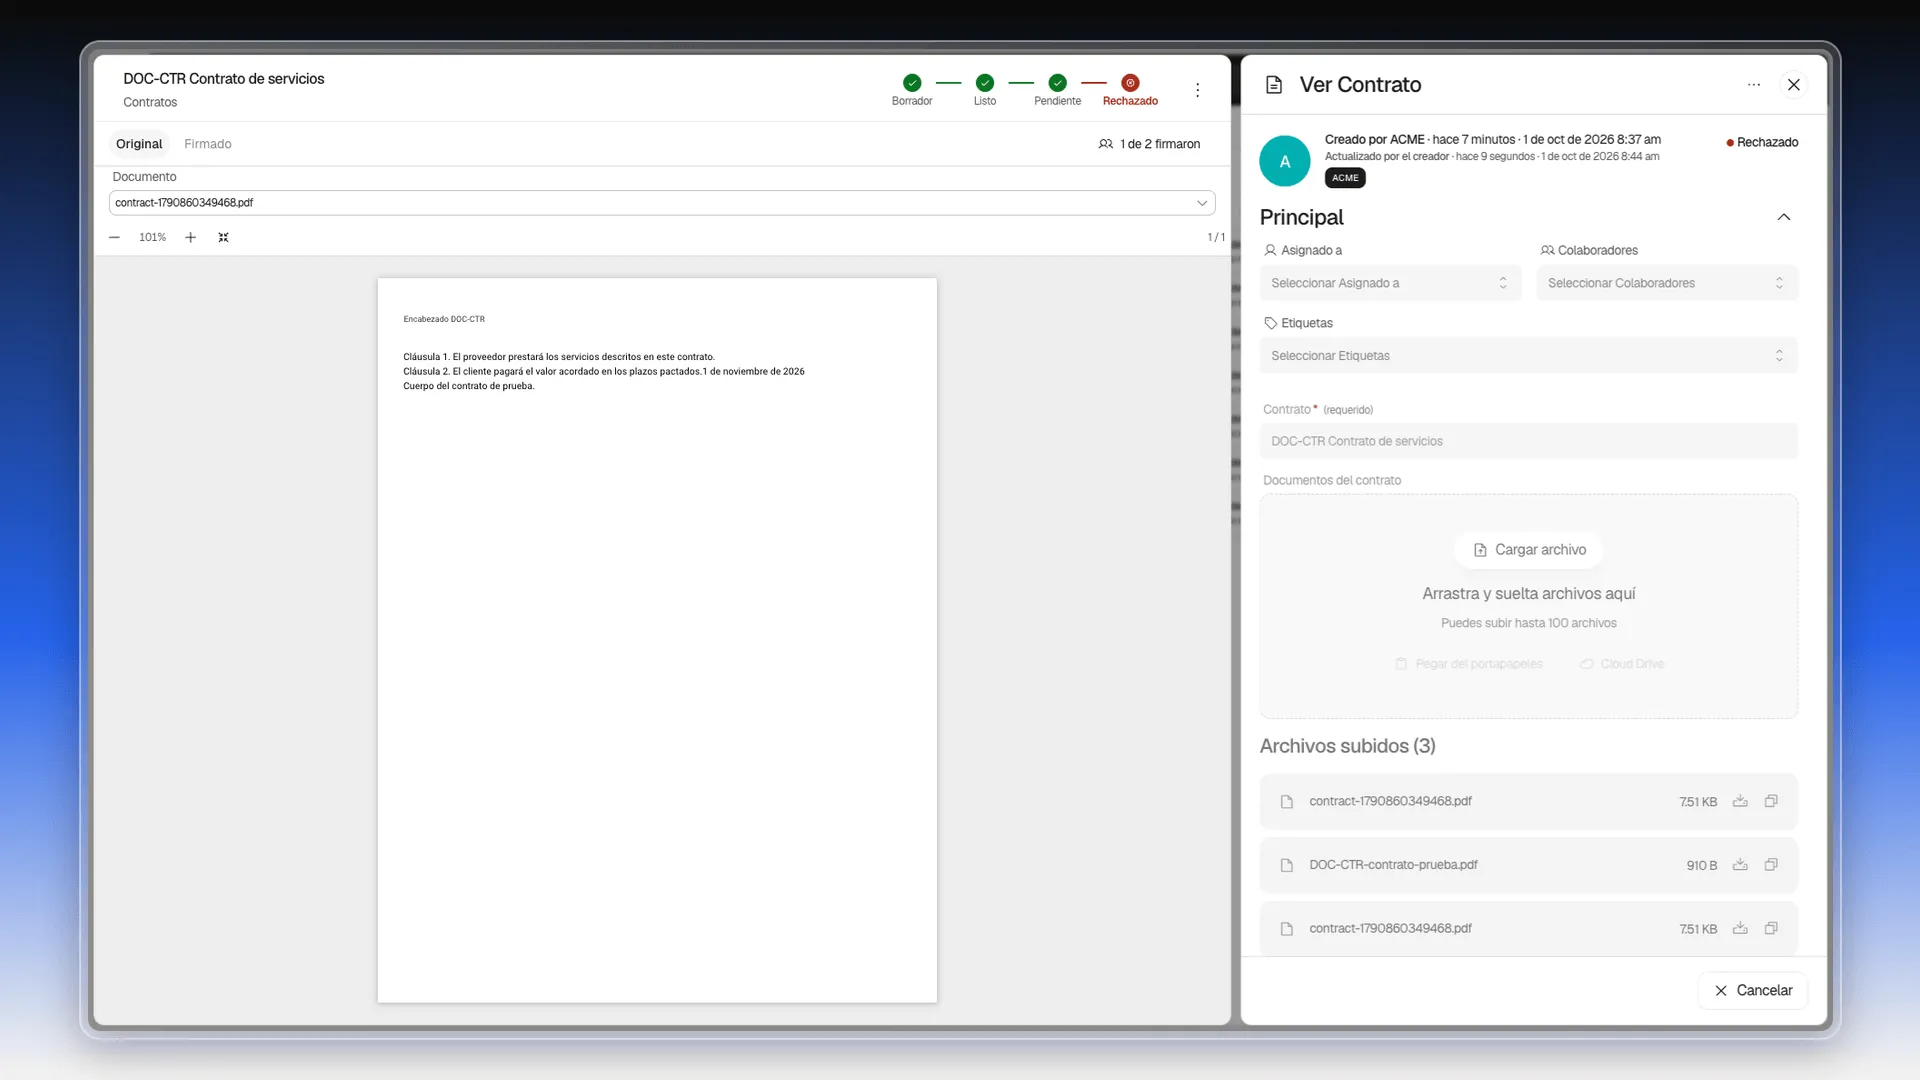Open Seleccionar Asignado a dropdown
Screen dimensions: 1920x1080
pos(1390,283)
